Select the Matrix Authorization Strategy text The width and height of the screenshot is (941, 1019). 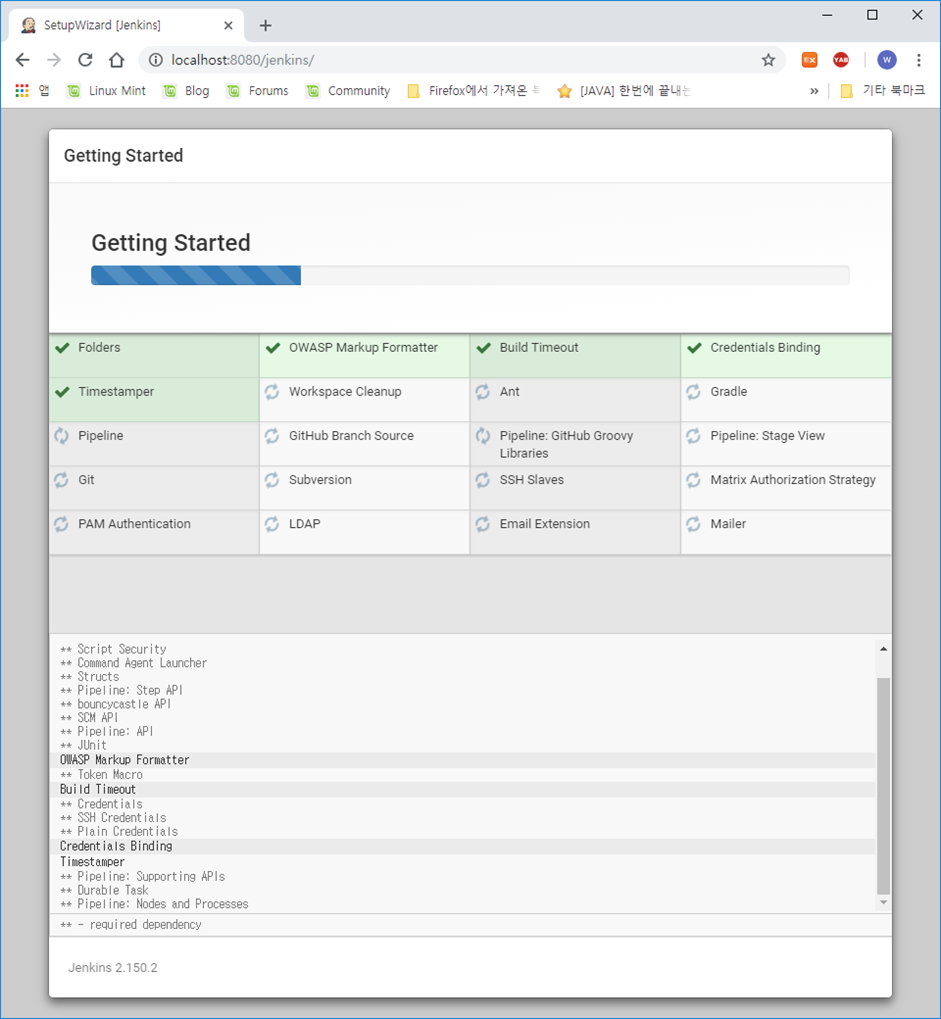793,480
